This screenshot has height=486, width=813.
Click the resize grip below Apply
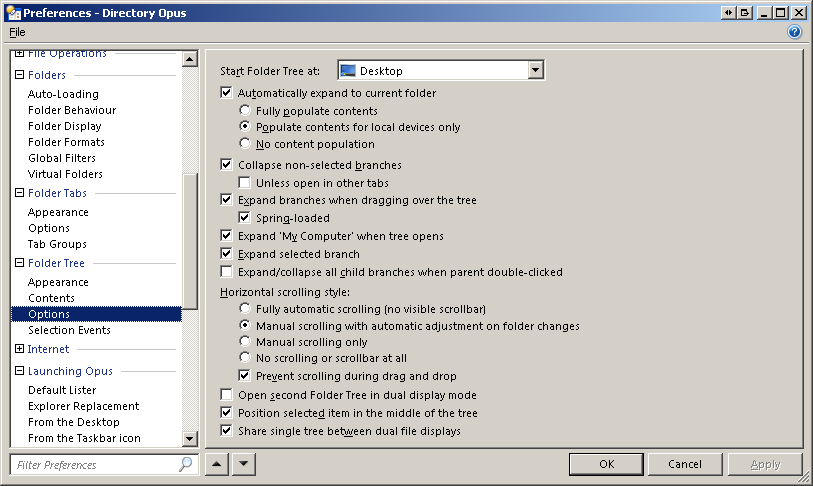(x=804, y=477)
